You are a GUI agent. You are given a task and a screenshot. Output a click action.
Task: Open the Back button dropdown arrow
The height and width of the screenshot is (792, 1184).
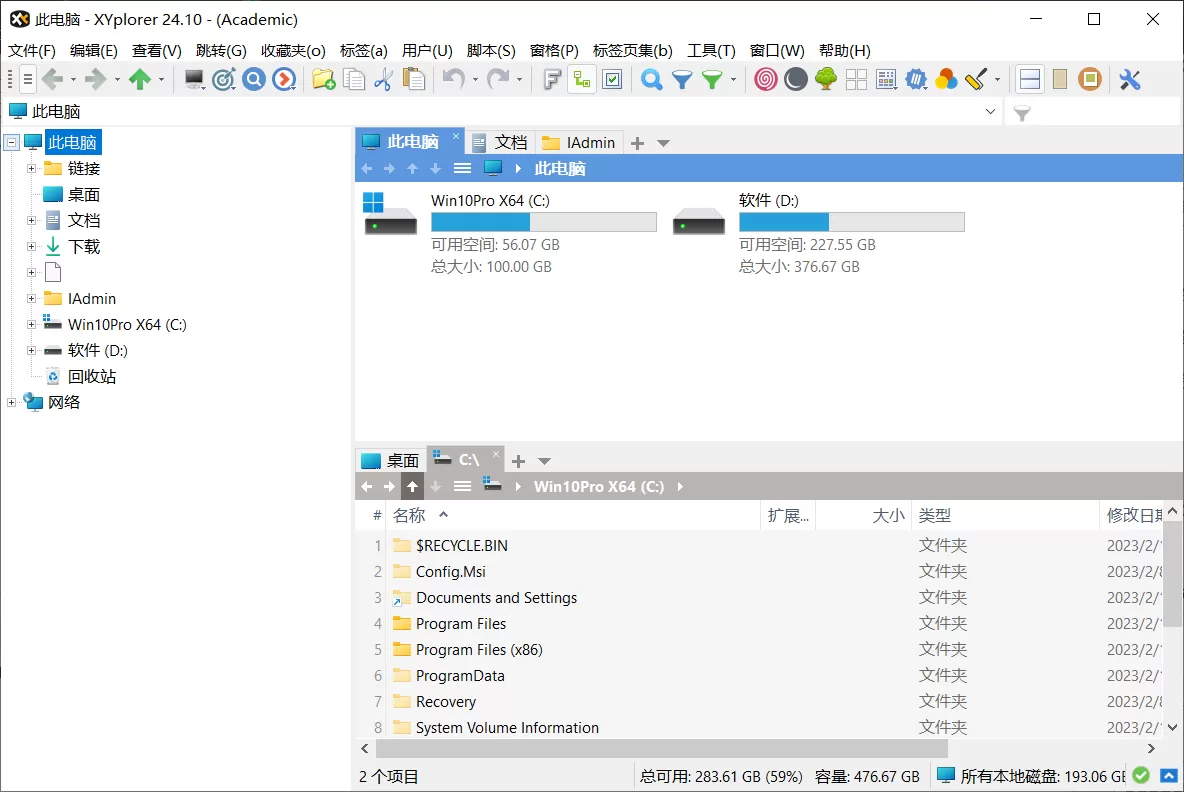(74, 79)
